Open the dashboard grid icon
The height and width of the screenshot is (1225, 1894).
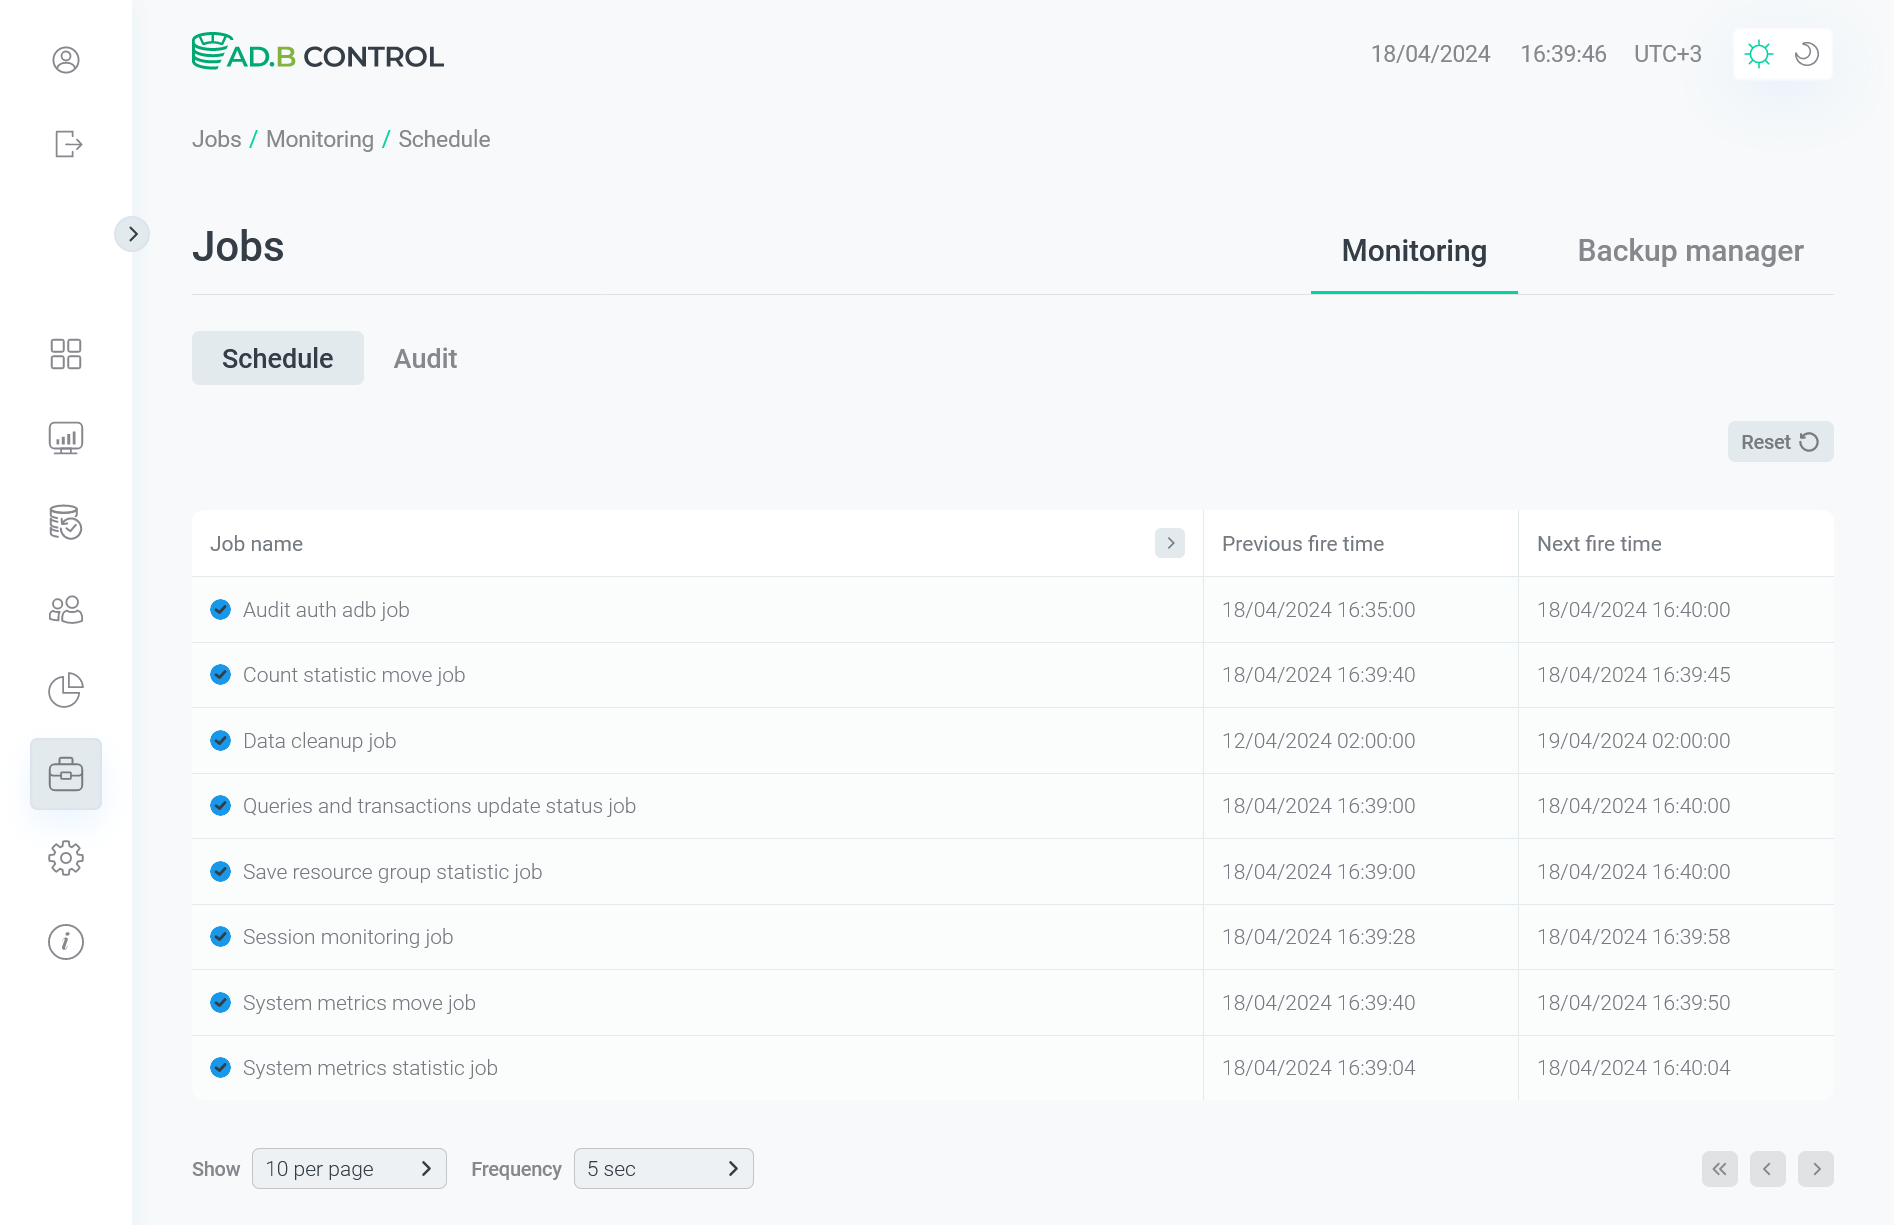[66, 354]
